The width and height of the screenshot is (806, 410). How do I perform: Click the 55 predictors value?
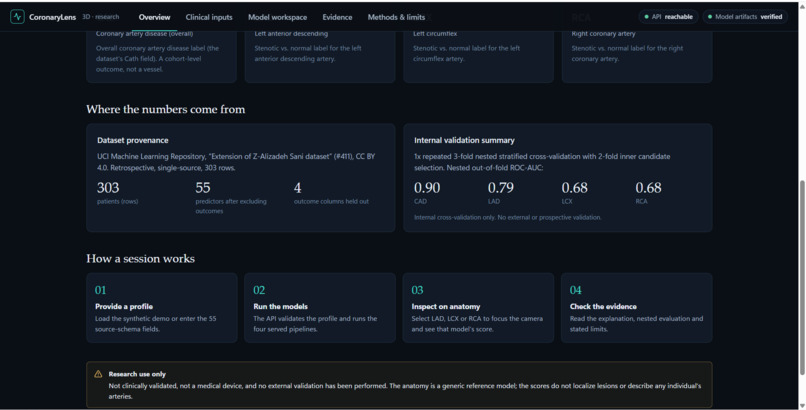(203, 188)
